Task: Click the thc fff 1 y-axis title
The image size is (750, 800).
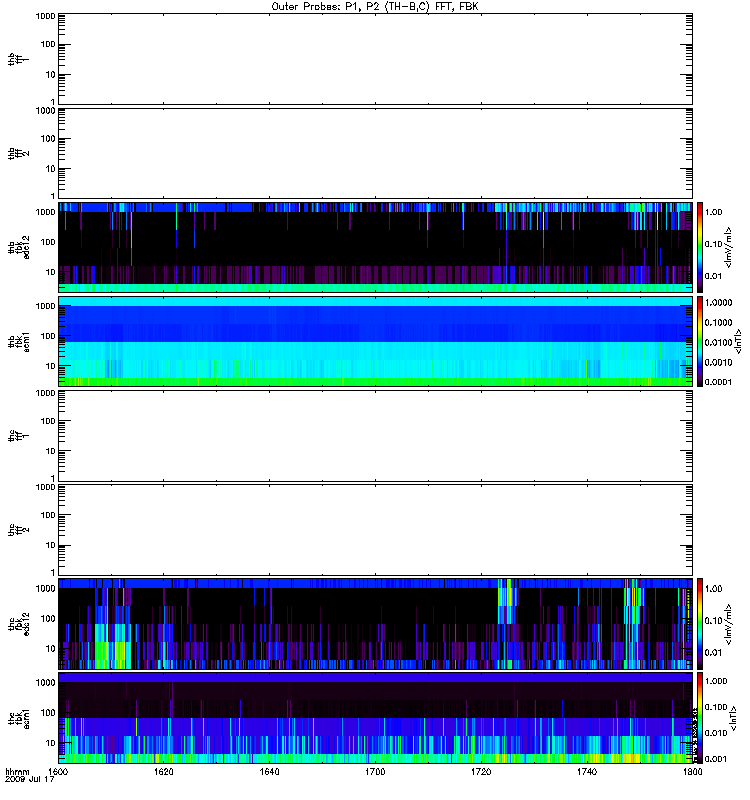Action: click(18, 436)
